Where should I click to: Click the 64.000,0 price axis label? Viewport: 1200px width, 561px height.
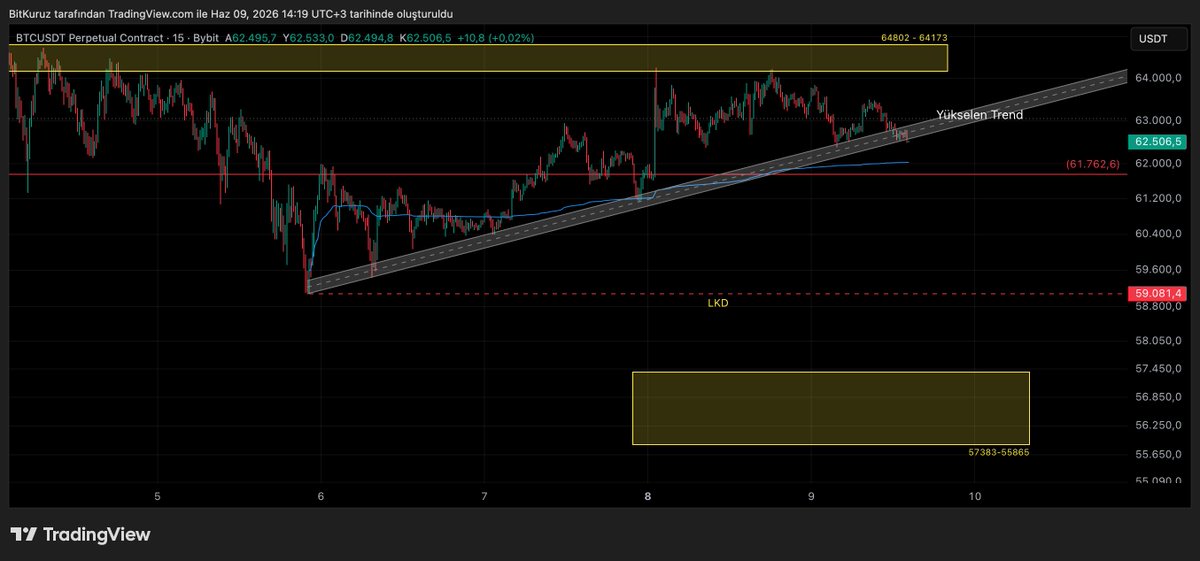[x=1160, y=78]
